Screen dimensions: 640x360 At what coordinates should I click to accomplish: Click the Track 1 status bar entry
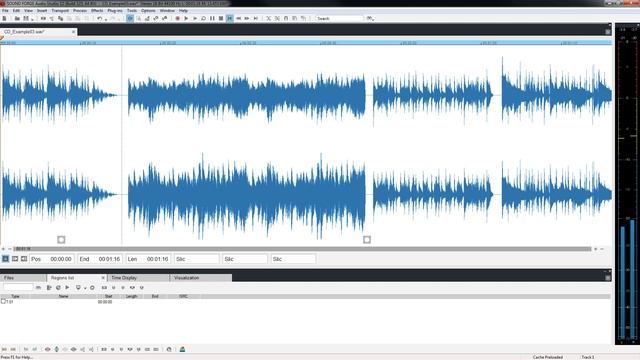(x=588, y=357)
